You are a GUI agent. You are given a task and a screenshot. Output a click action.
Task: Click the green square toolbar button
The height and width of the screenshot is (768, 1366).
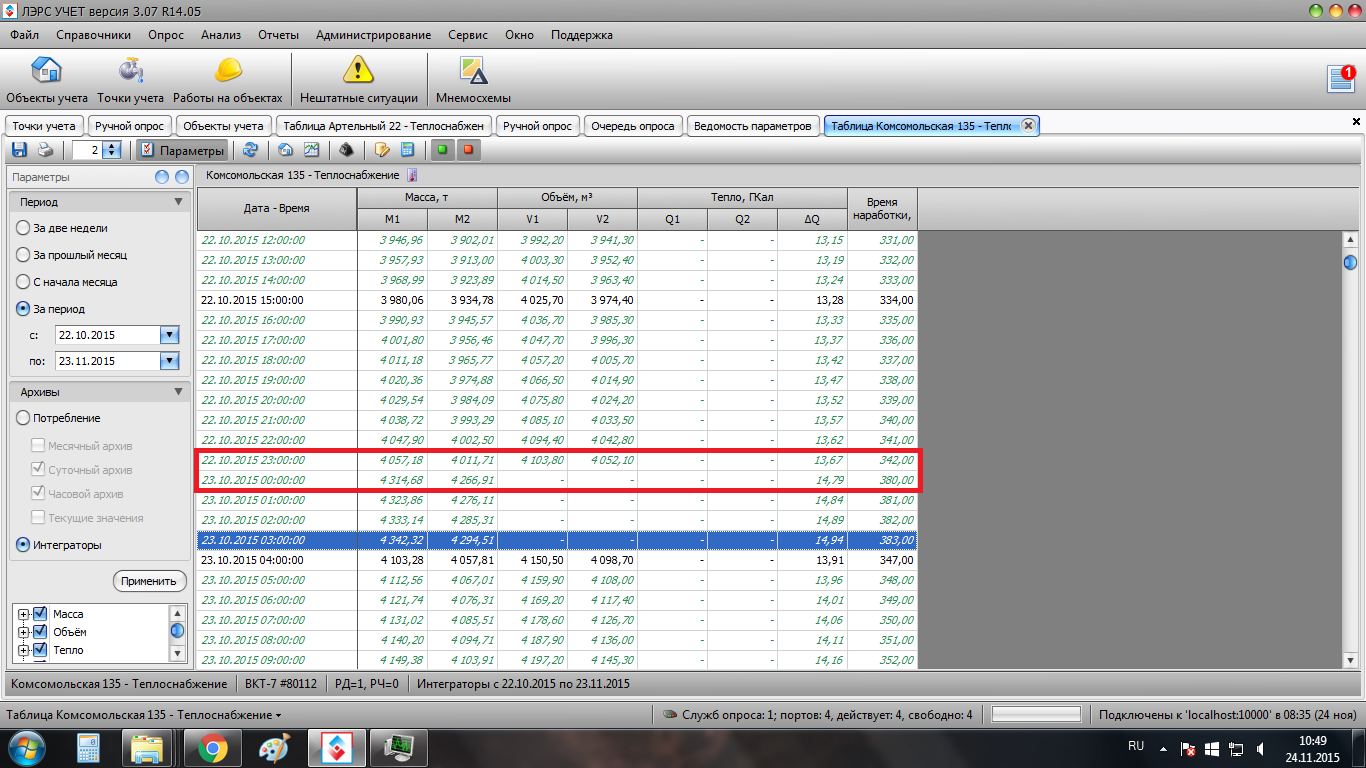point(441,150)
